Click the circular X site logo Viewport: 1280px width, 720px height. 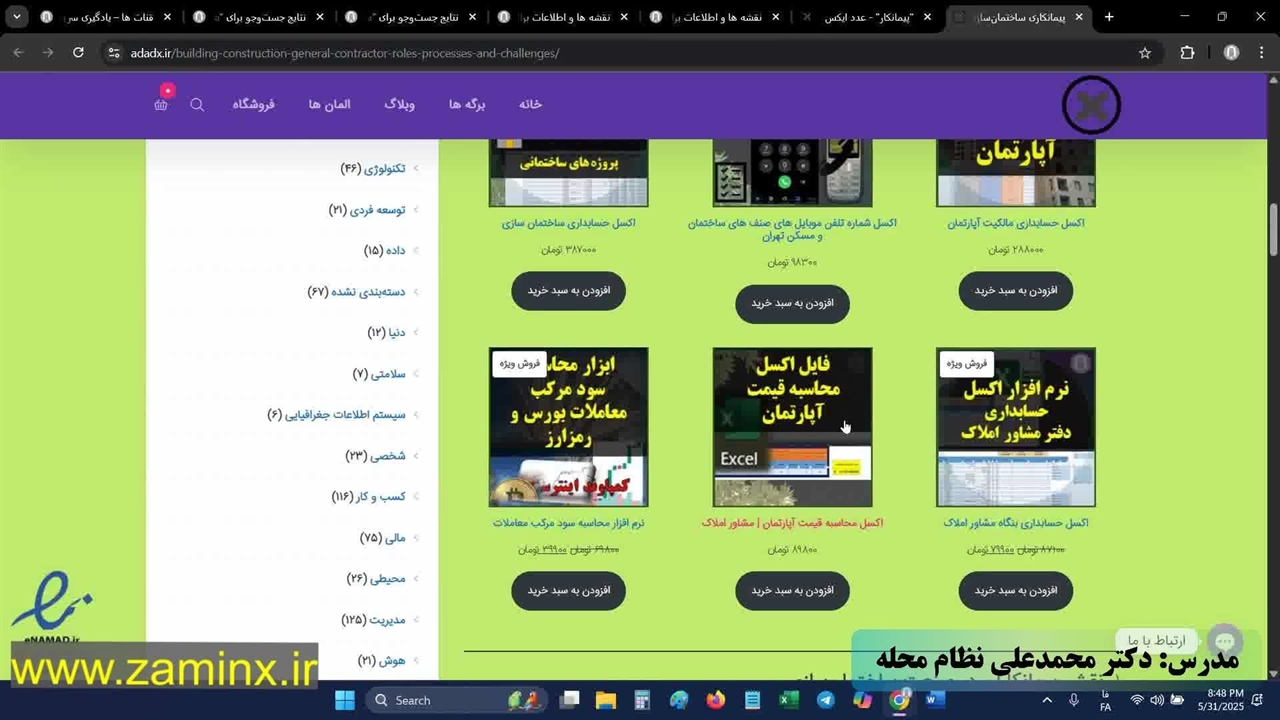(1091, 105)
